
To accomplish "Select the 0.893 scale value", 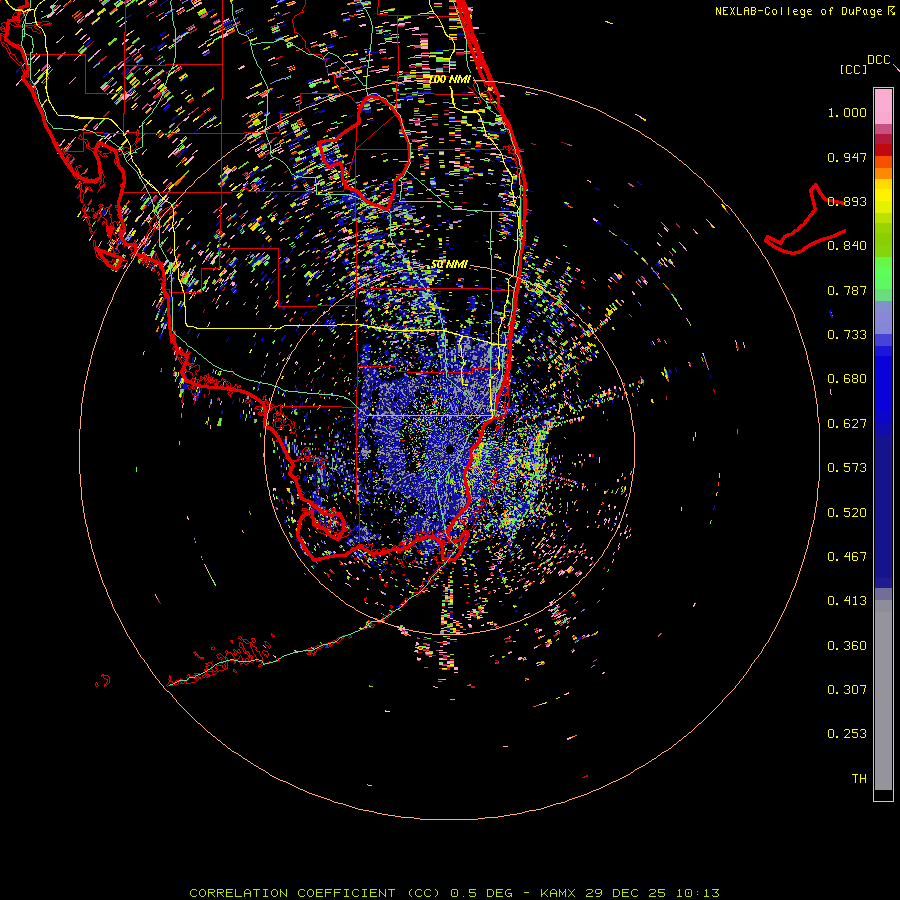I will pyautogui.click(x=847, y=201).
